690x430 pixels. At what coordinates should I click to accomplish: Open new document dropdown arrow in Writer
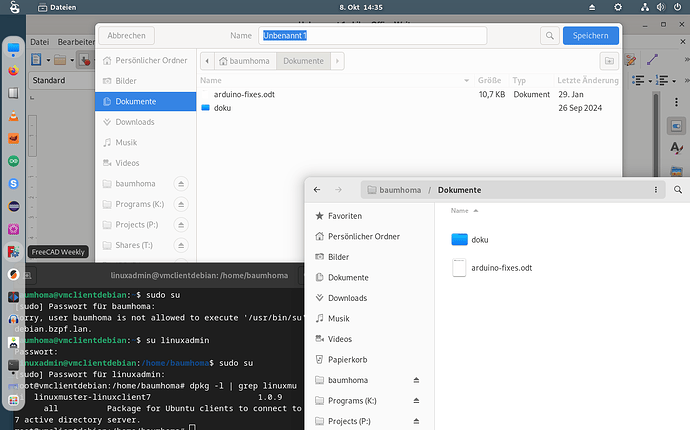[x=48, y=60]
